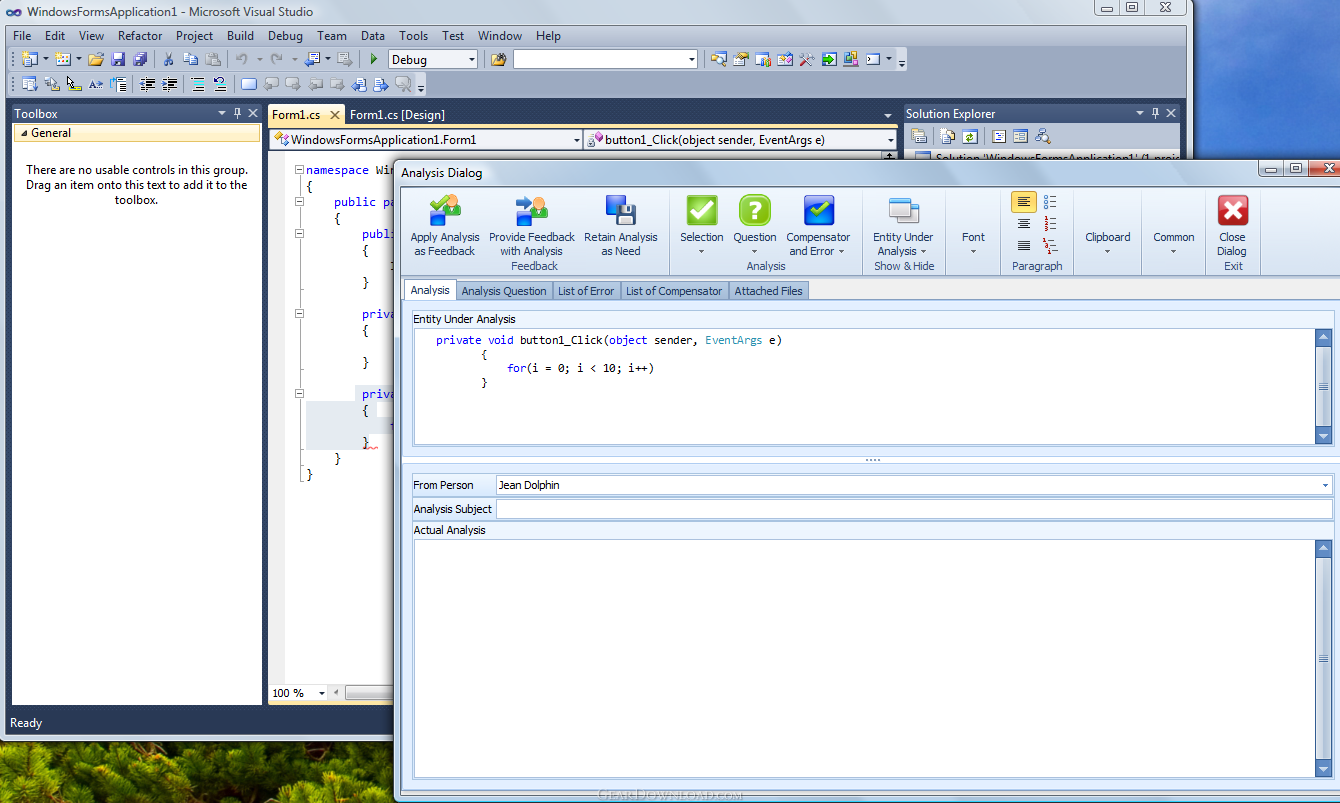Toggle bulleted list formatting
Screen dimensions: 1340x803
pos(1050,202)
